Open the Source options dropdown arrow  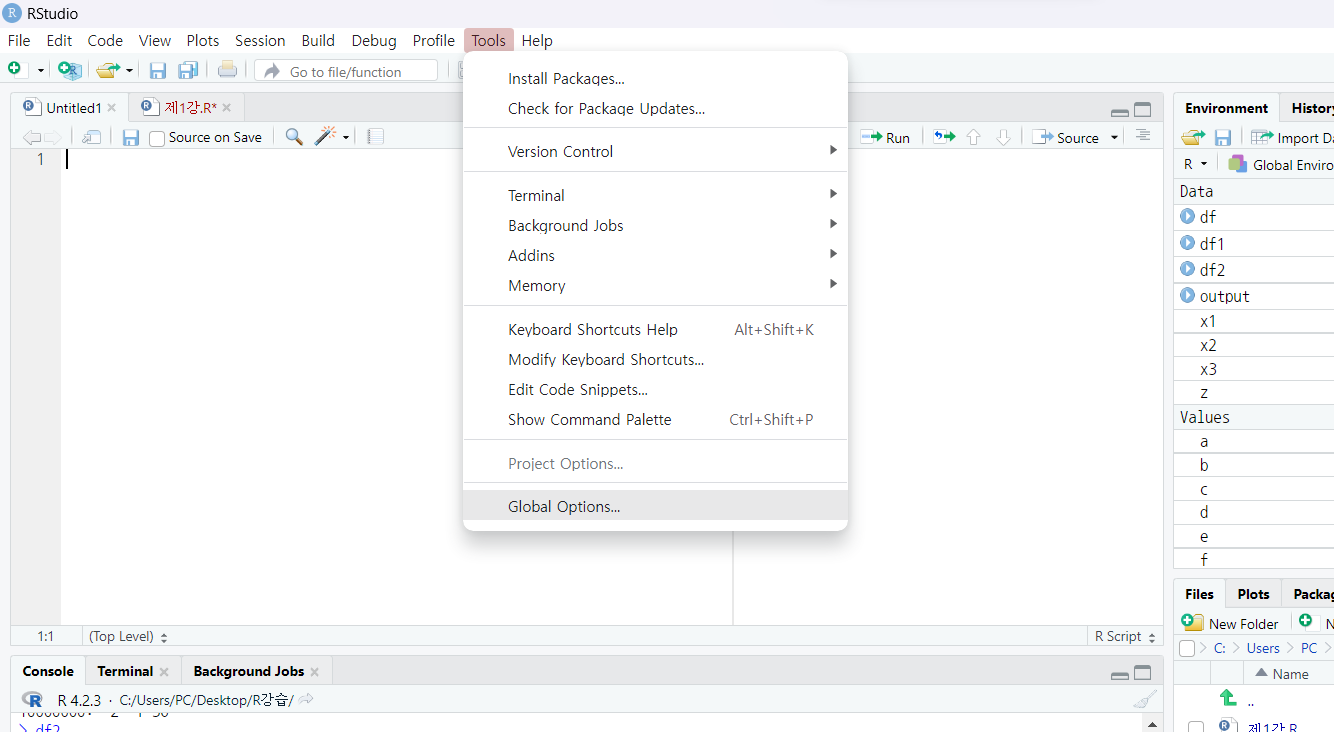[x=1114, y=138]
